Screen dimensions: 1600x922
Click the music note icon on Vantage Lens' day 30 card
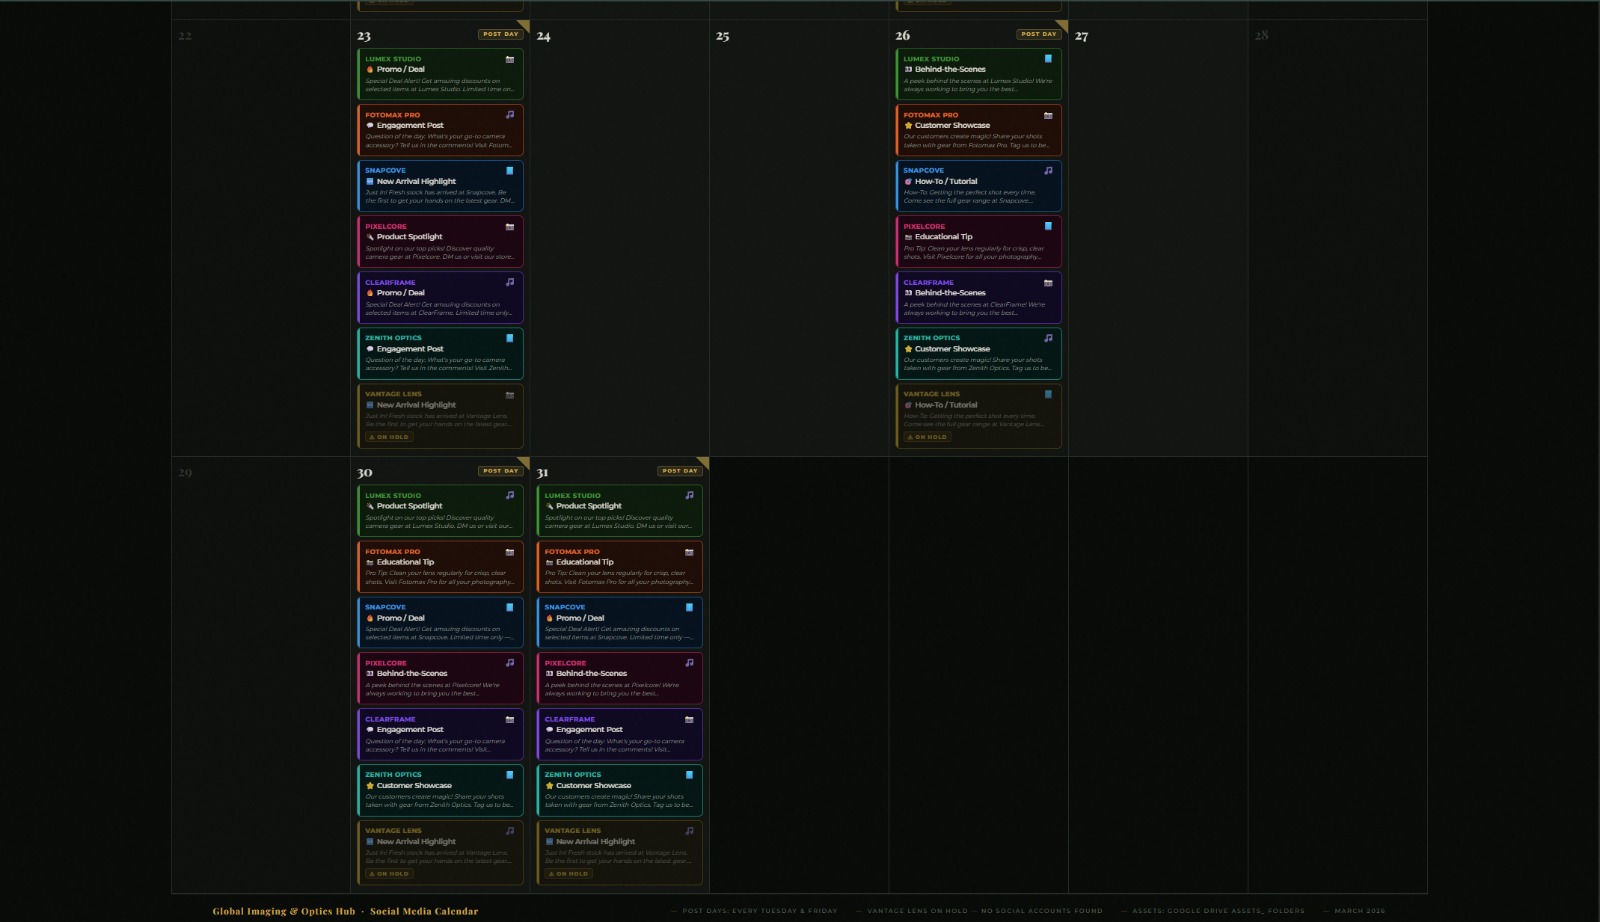(509, 830)
